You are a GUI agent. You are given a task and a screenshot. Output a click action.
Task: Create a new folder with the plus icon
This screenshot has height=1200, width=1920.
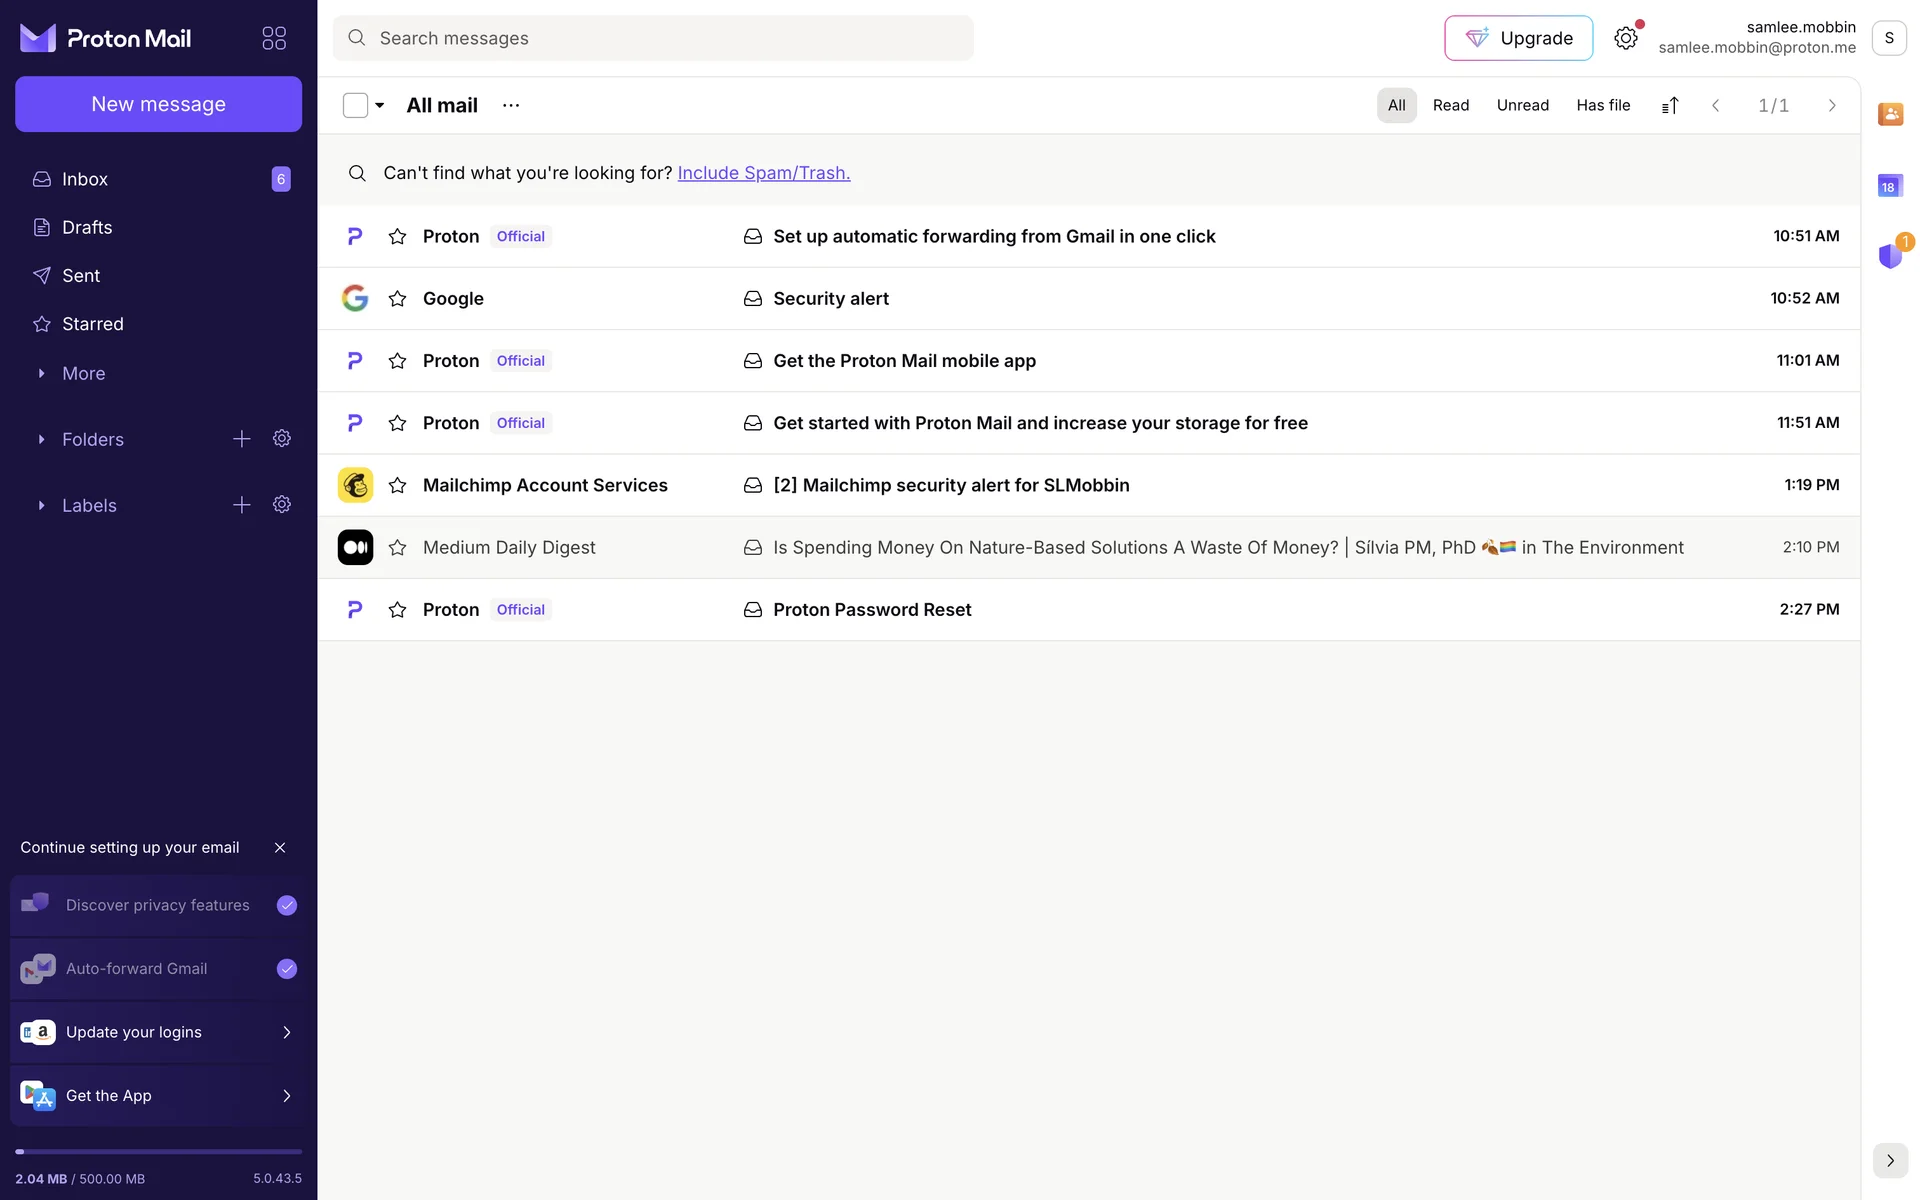[x=241, y=439]
